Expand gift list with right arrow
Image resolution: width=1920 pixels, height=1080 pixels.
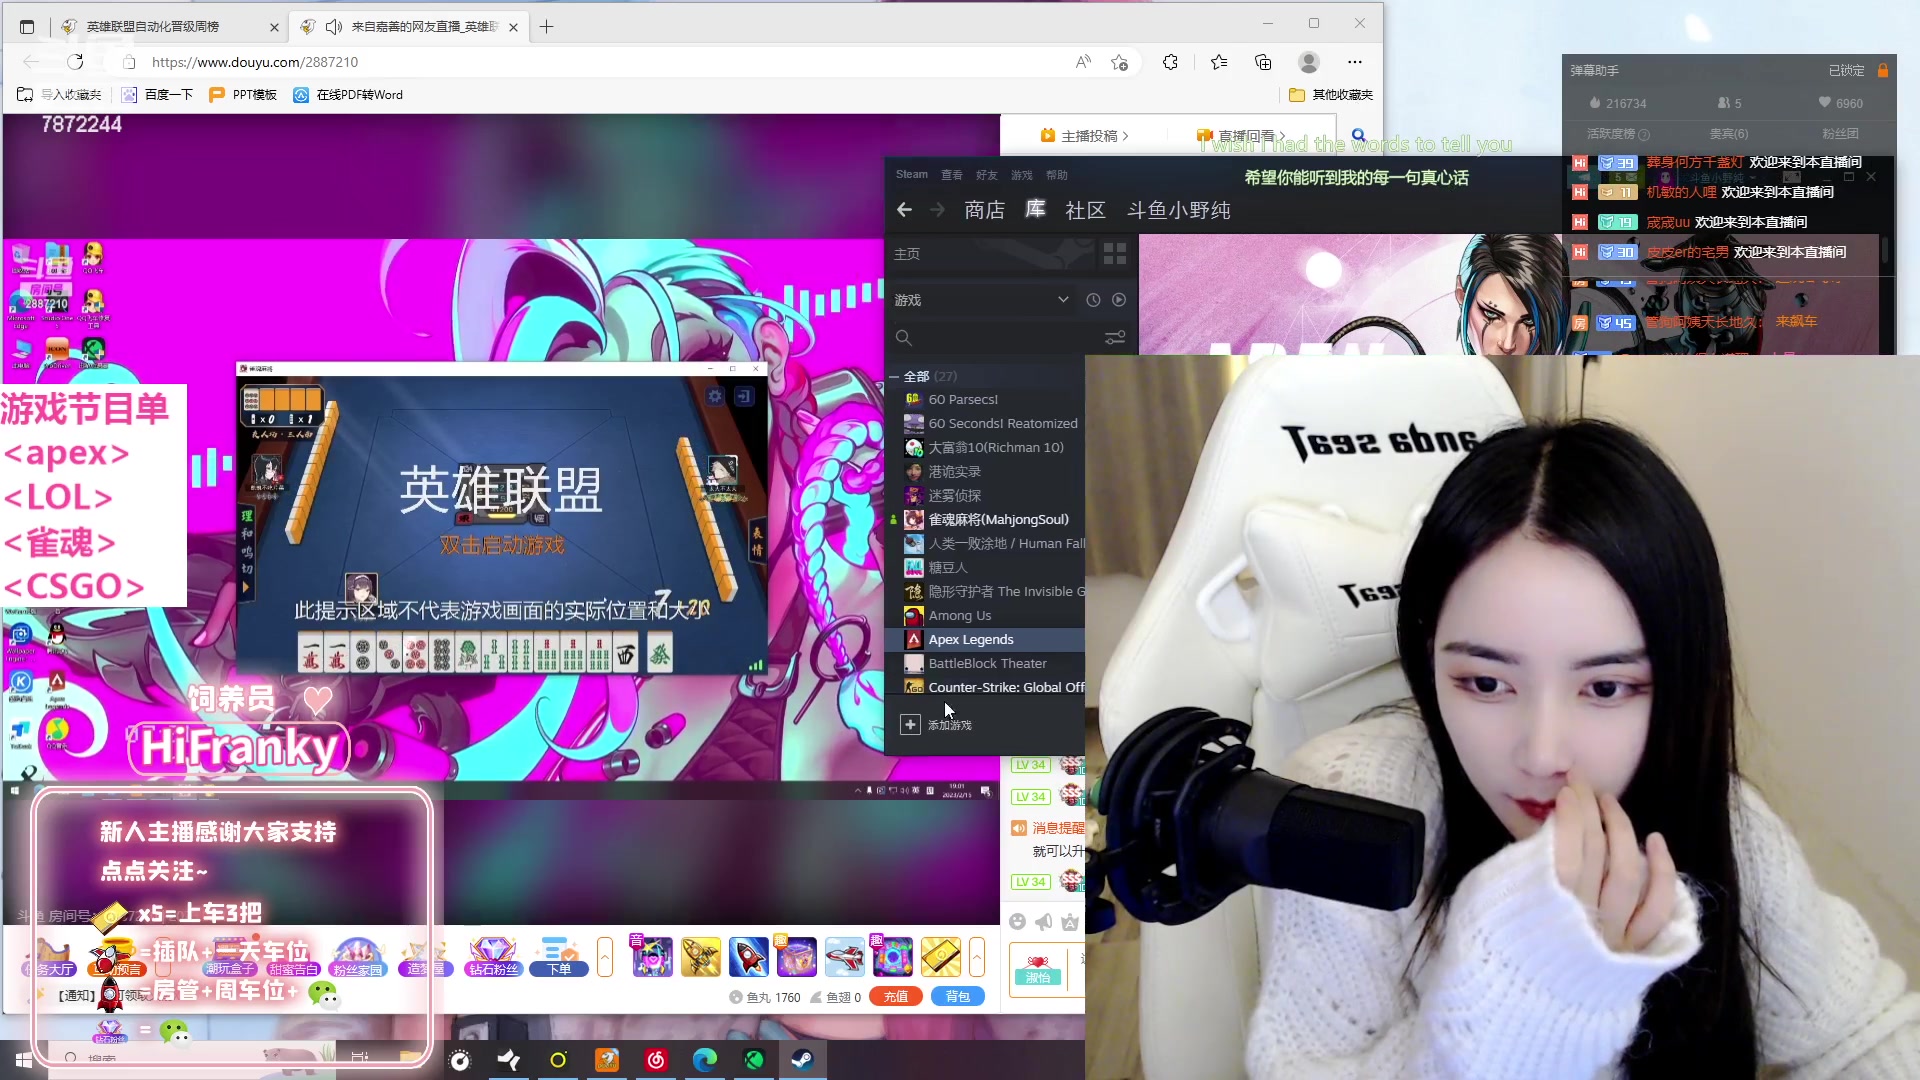[977, 957]
